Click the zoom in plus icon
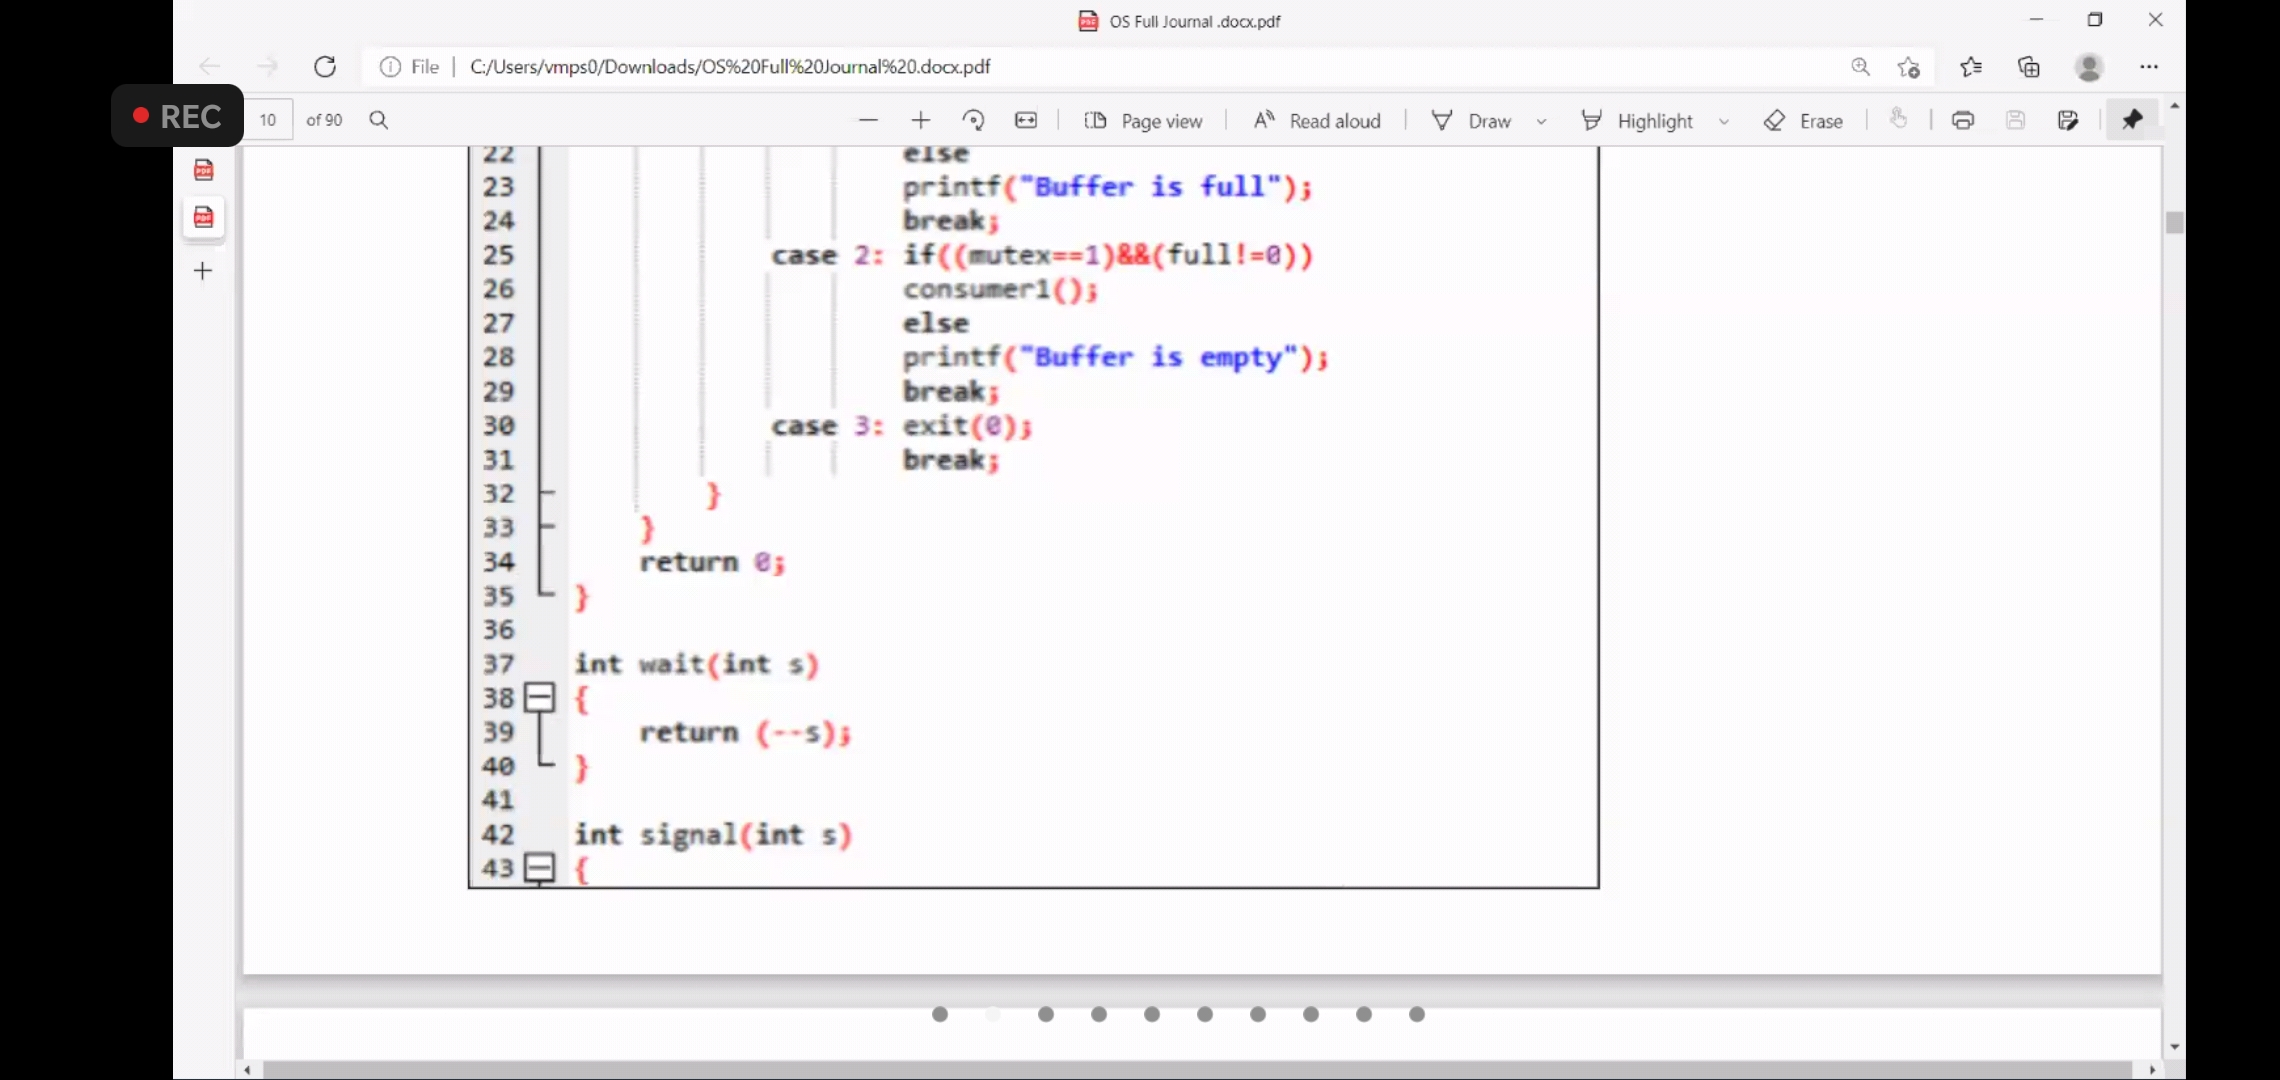This screenshot has height=1080, width=2280. [921, 120]
